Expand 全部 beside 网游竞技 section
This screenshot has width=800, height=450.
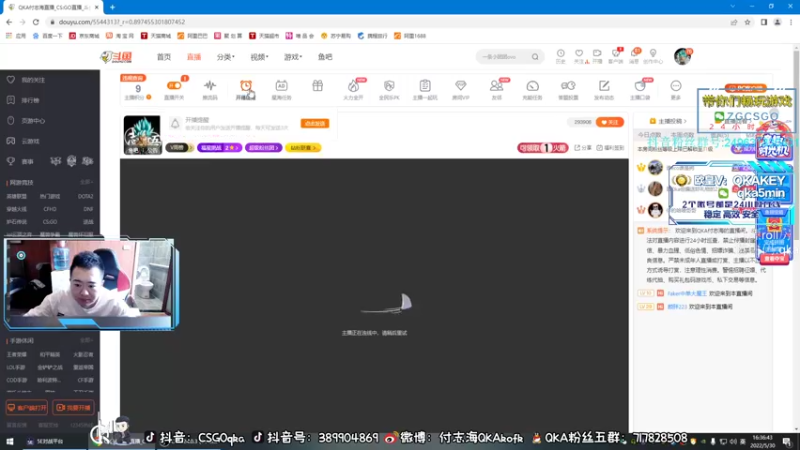(x=86, y=182)
